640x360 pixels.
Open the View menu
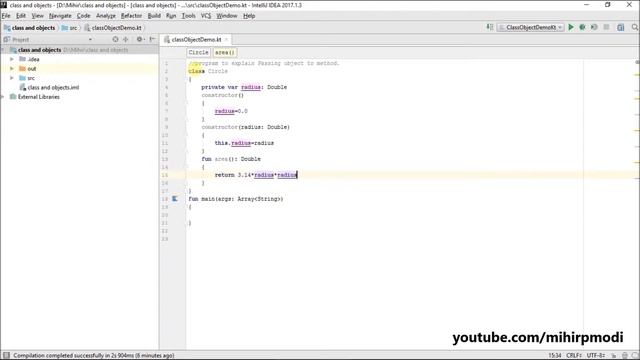pyautogui.click(x=38, y=16)
